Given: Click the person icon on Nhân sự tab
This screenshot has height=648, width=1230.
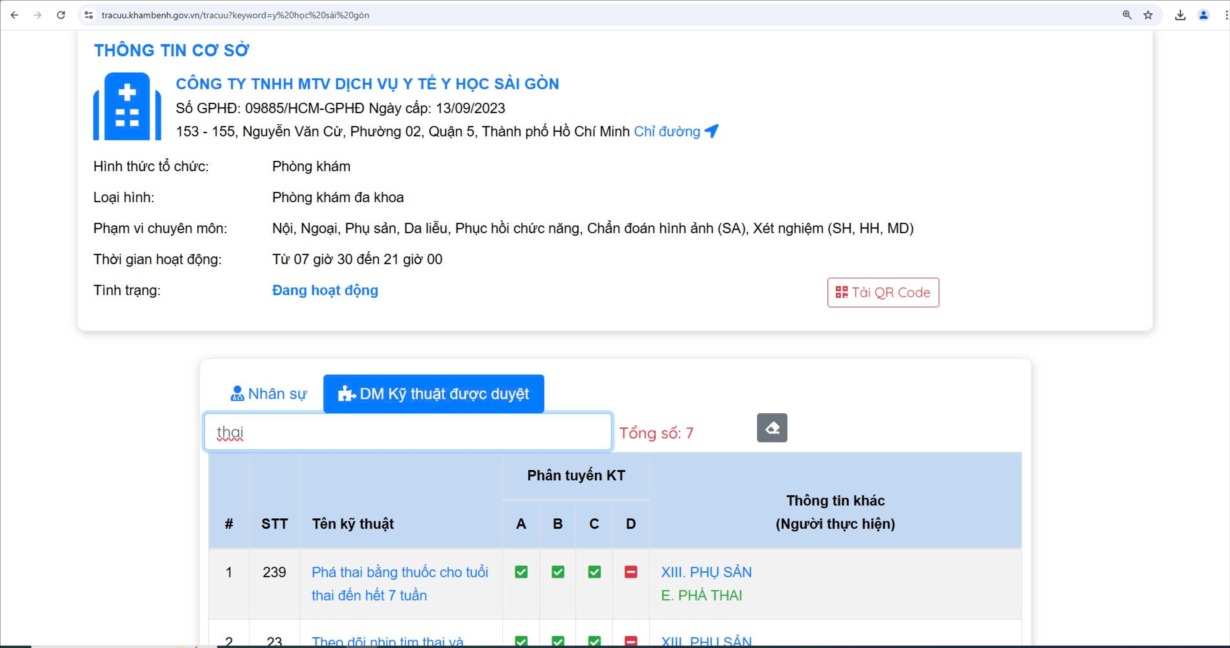Looking at the screenshot, I should 237,393.
